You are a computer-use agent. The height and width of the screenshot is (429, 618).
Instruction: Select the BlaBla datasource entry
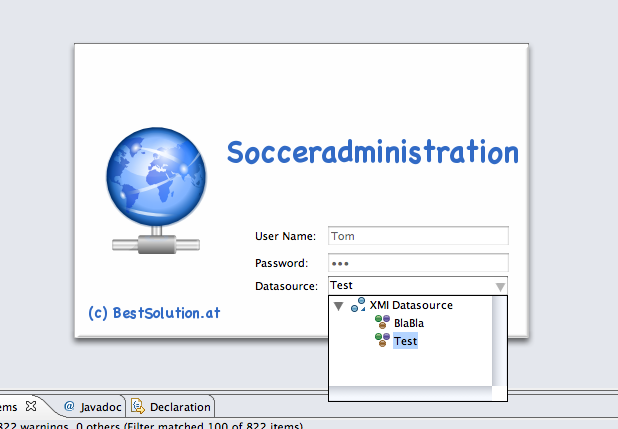point(409,323)
